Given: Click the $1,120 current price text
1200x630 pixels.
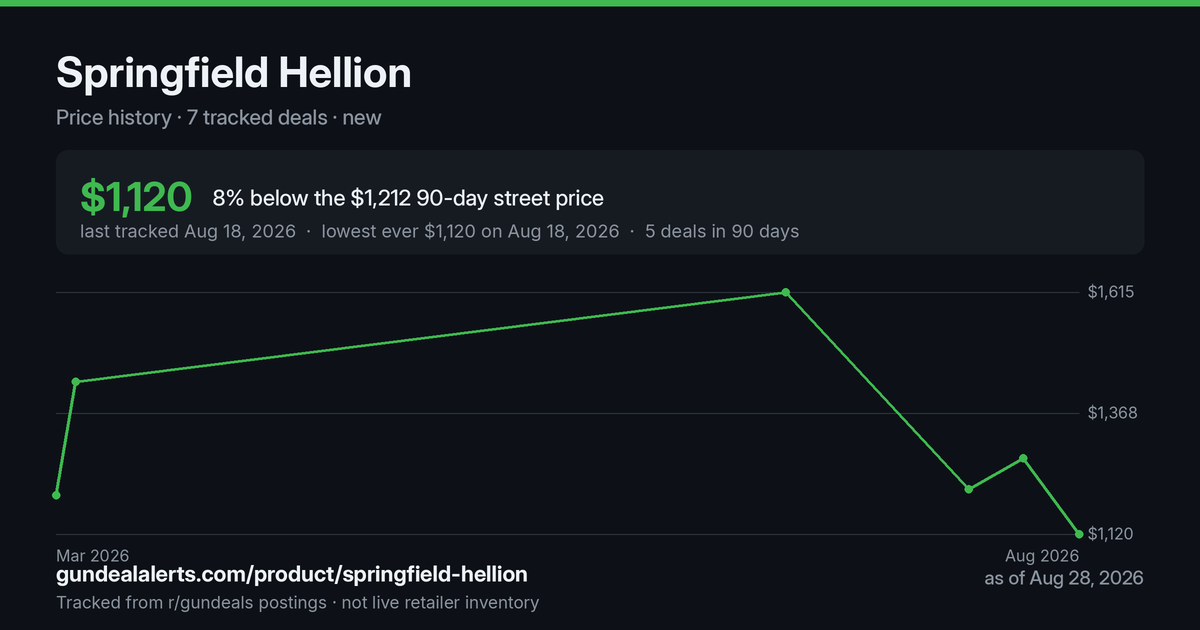Looking at the screenshot, I should tap(136, 197).
